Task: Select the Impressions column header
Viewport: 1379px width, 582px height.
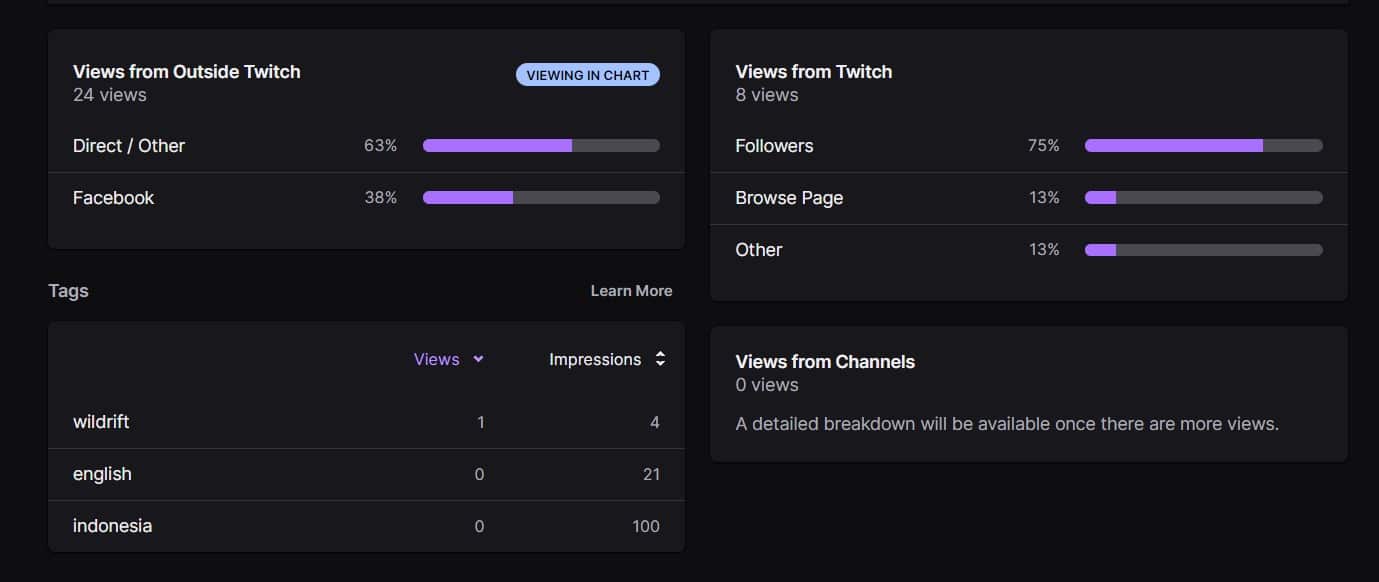Action: (595, 358)
